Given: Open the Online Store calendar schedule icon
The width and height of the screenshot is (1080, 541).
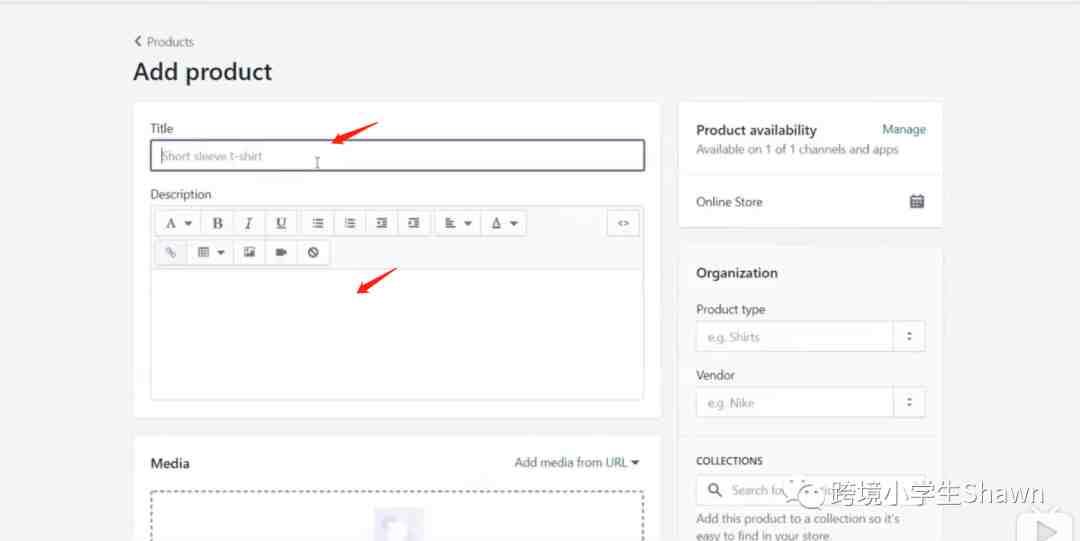Looking at the screenshot, I should pos(916,201).
